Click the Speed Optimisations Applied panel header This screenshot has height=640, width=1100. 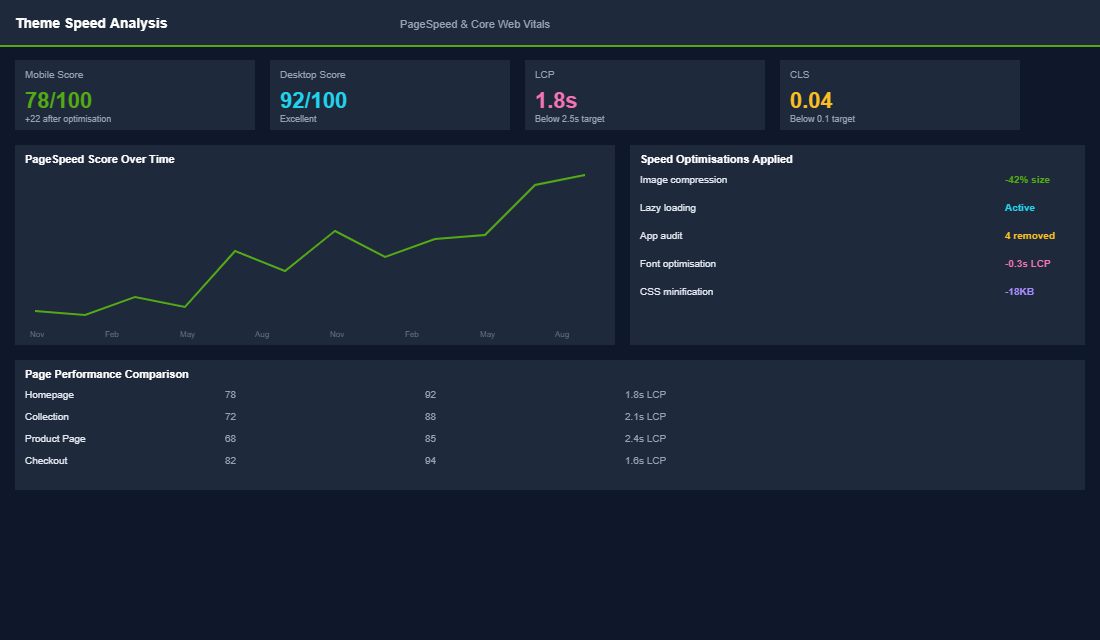pos(716,159)
